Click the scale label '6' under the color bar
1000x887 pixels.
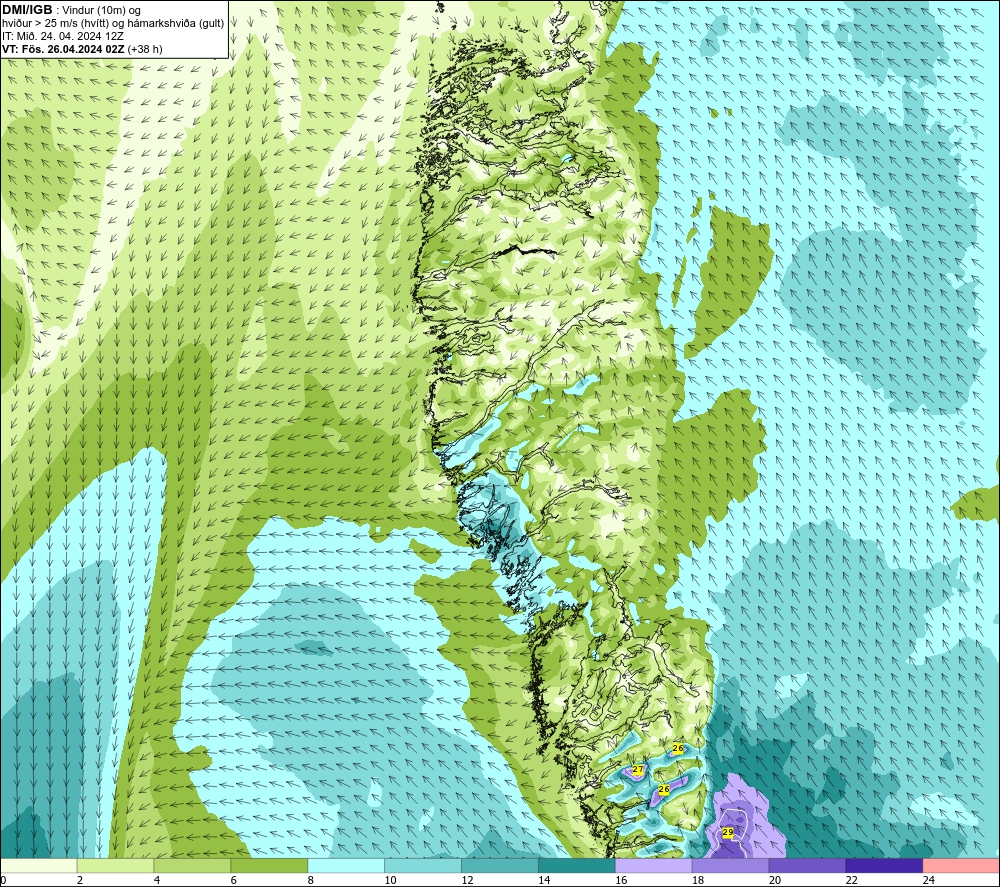tap(233, 880)
